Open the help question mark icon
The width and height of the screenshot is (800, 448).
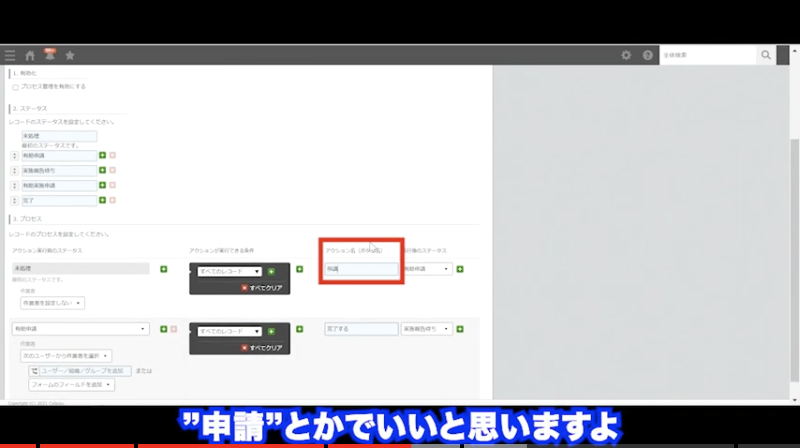(x=648, y=55)
